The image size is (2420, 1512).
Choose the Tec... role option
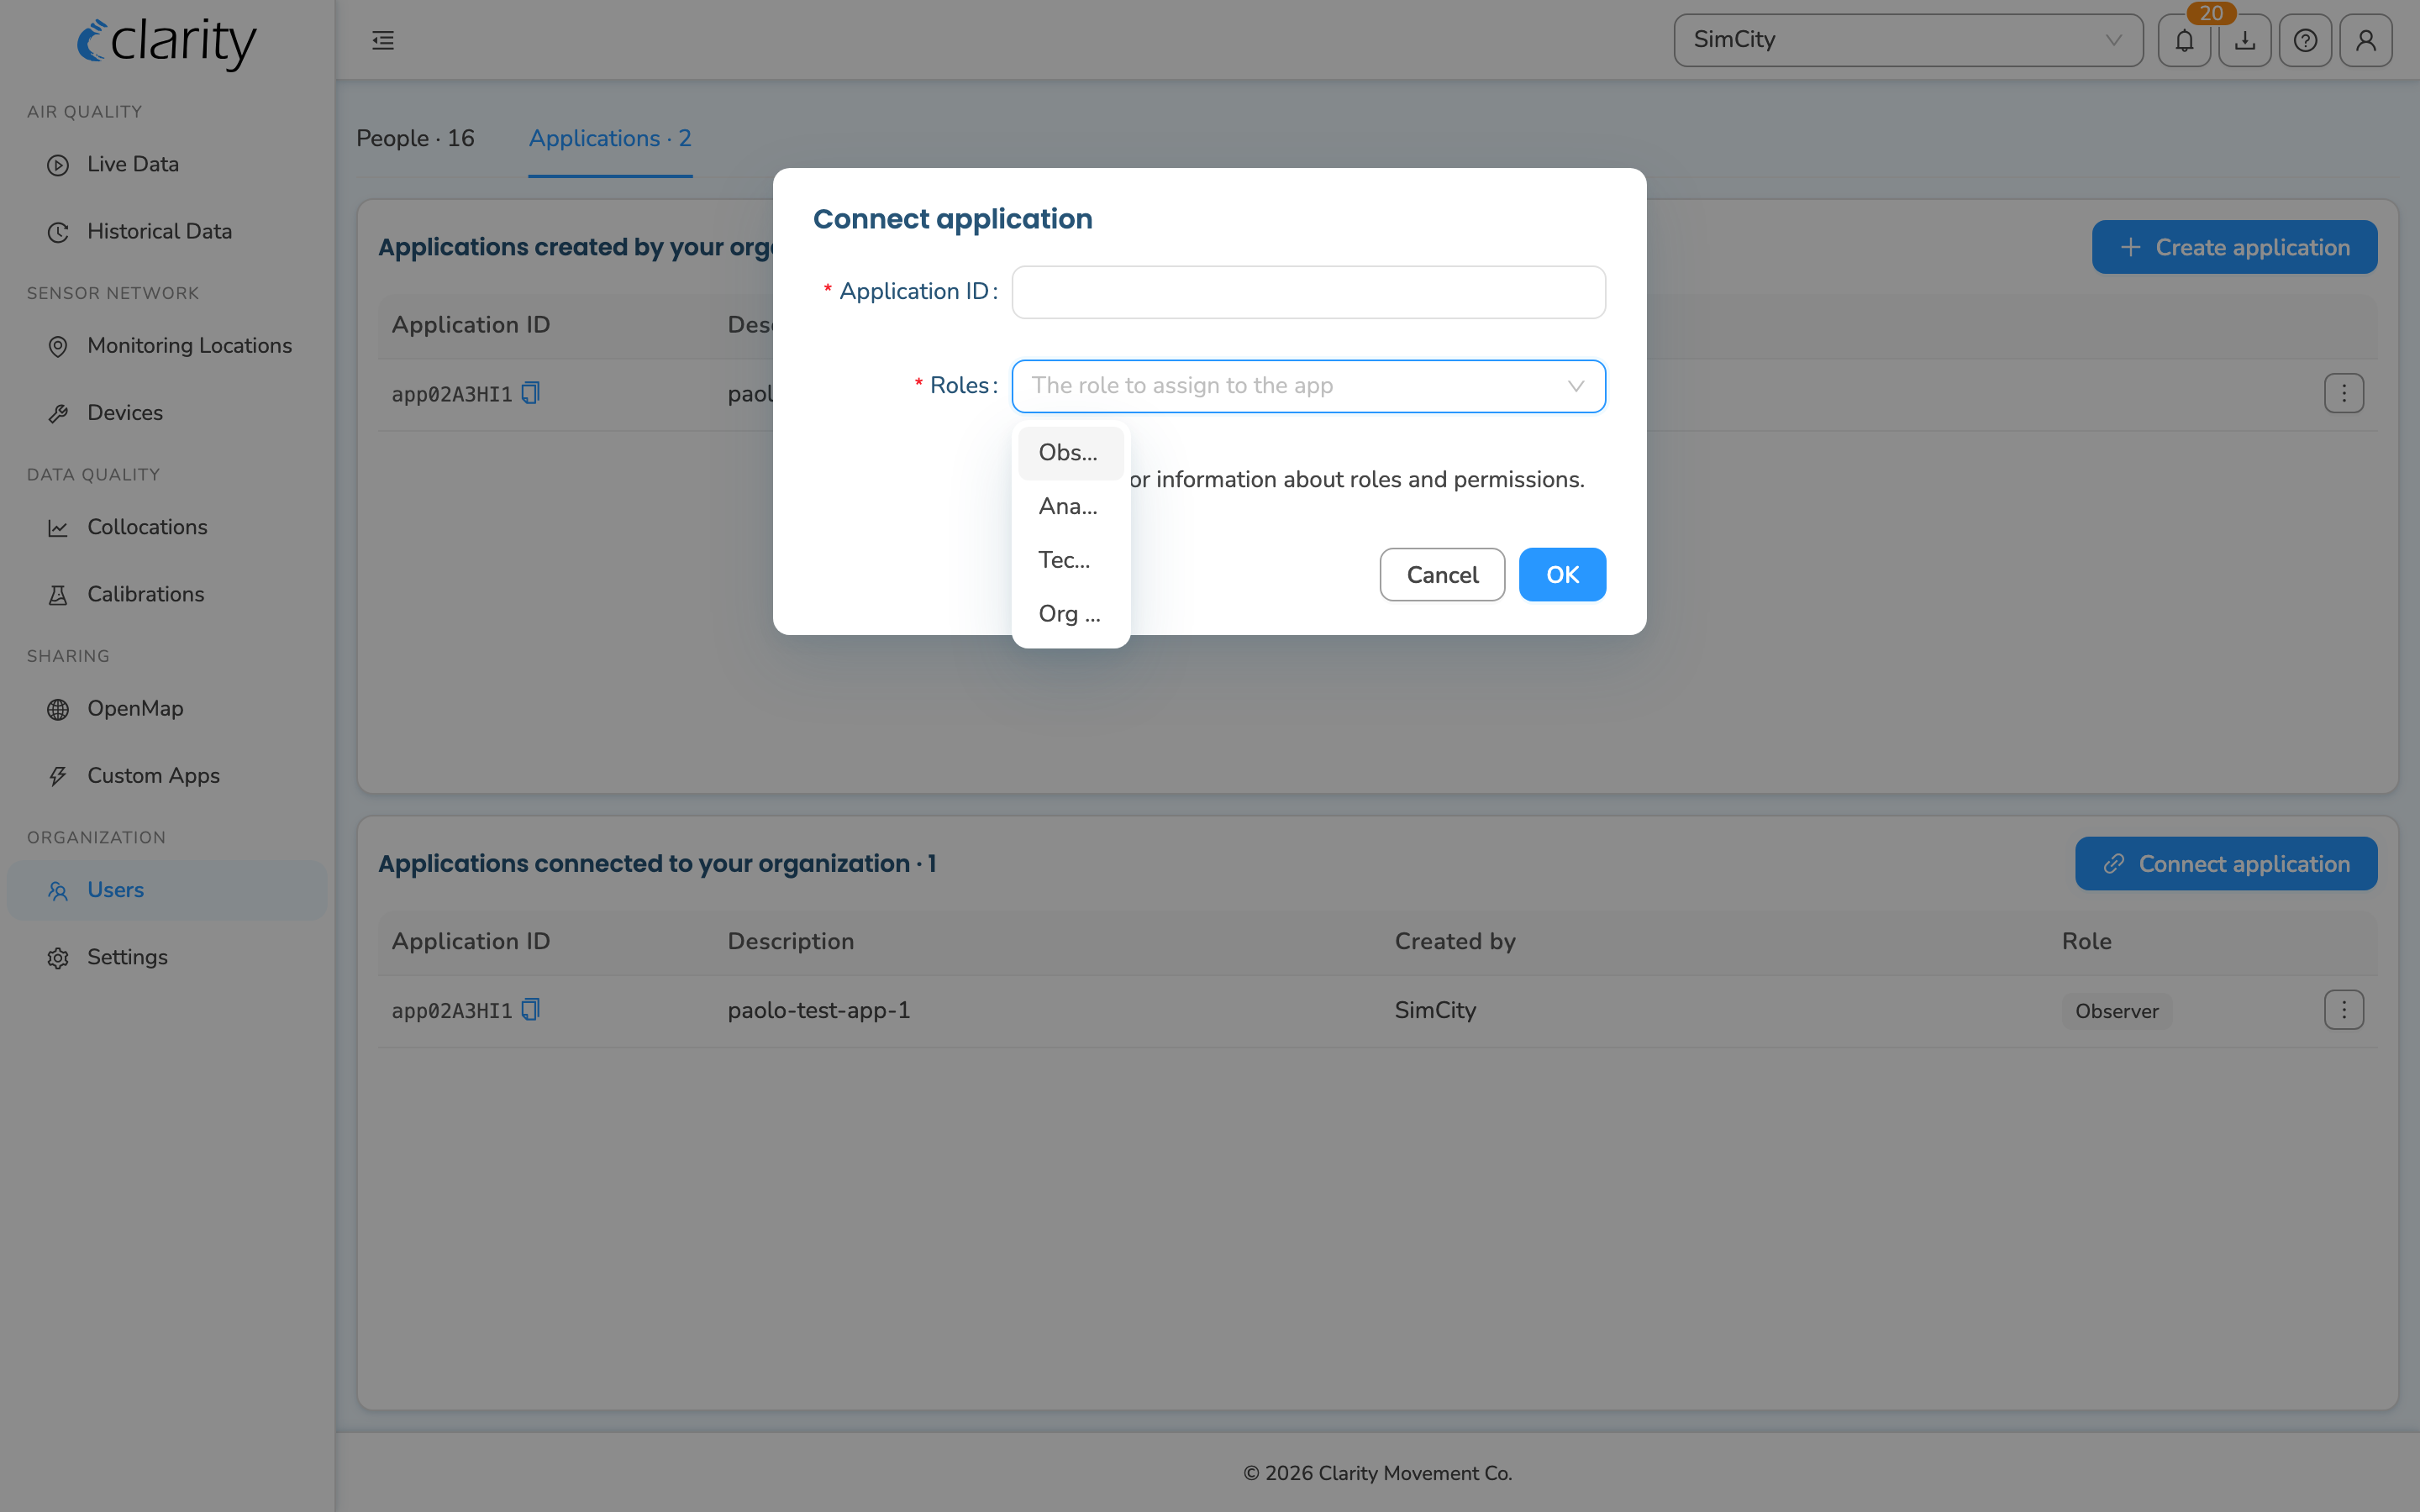click(1070, 560)
